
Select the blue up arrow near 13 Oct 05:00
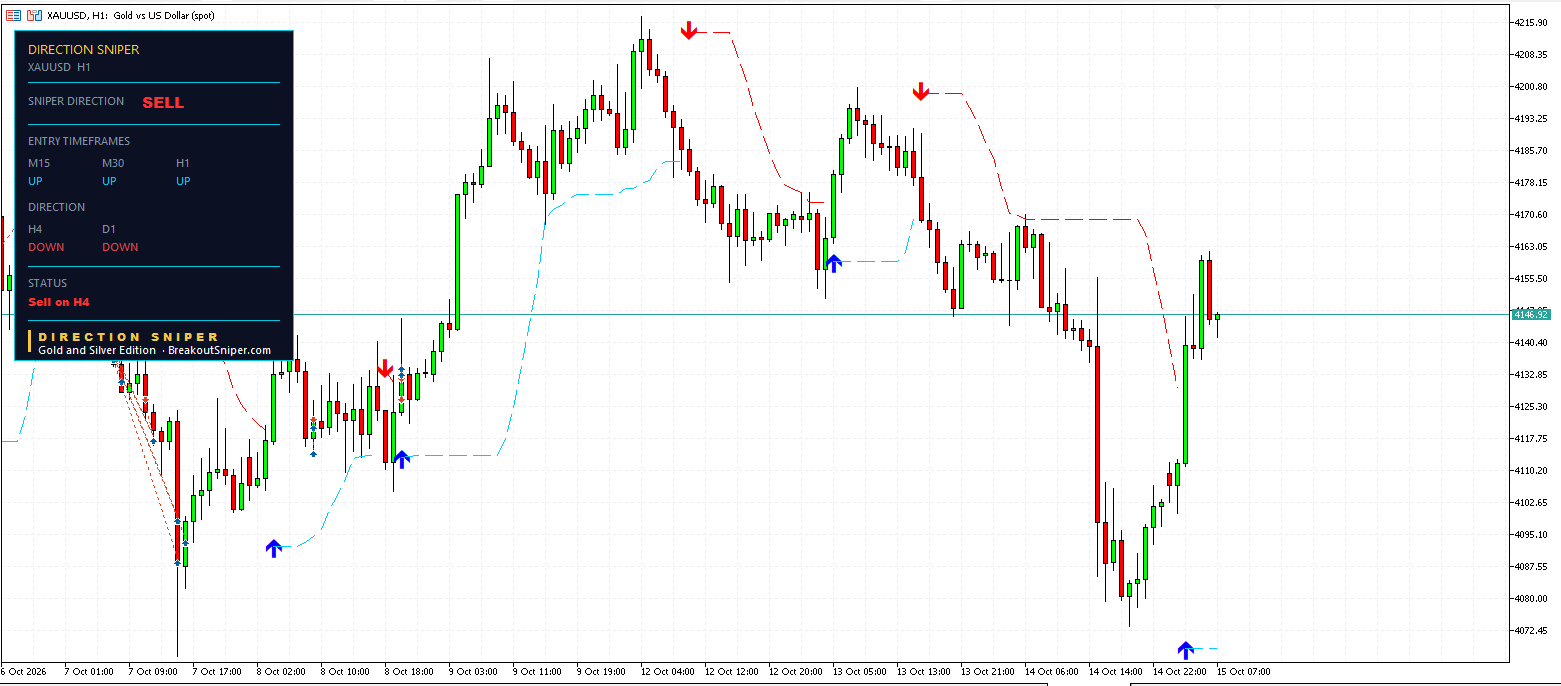pyautogui.click(x=834, y=262)
